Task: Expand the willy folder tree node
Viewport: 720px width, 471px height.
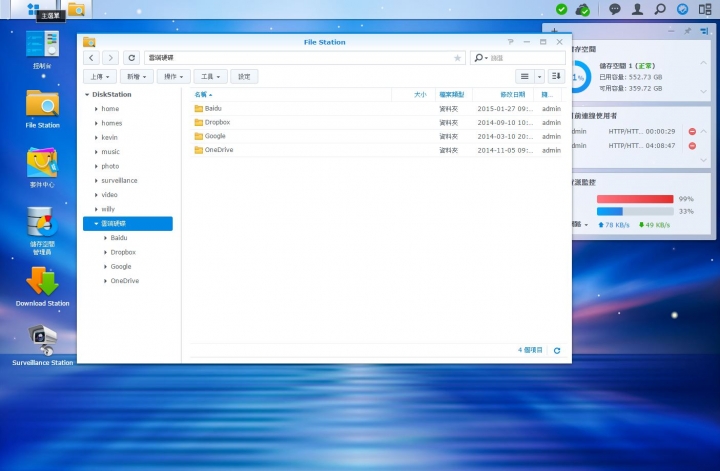Action: coord(96,209)
